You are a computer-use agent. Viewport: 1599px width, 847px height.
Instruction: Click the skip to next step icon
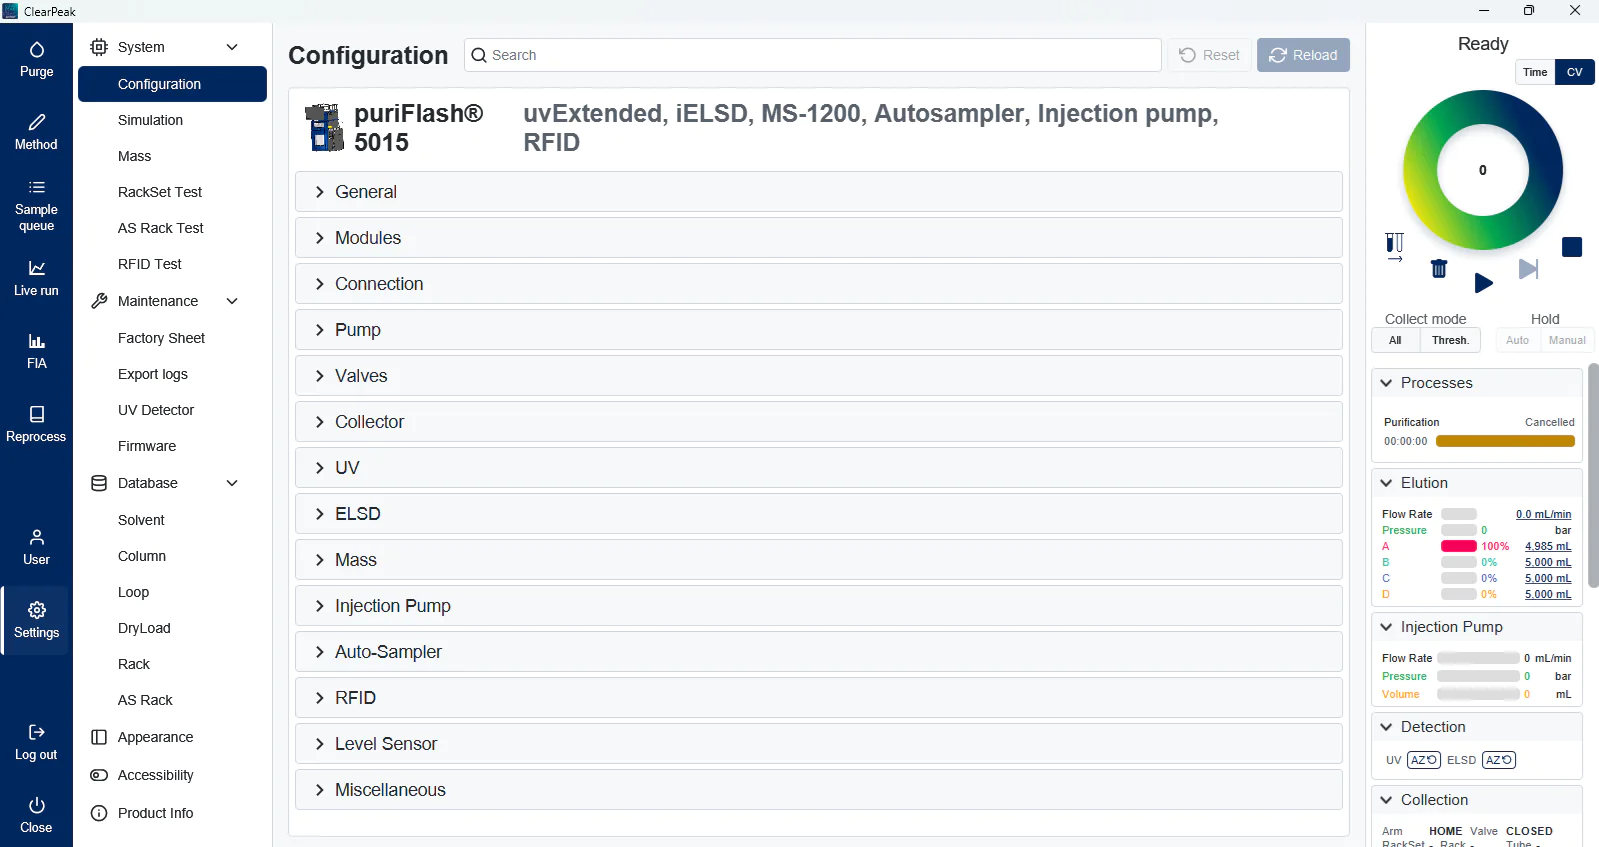[x=1528, y=269]
